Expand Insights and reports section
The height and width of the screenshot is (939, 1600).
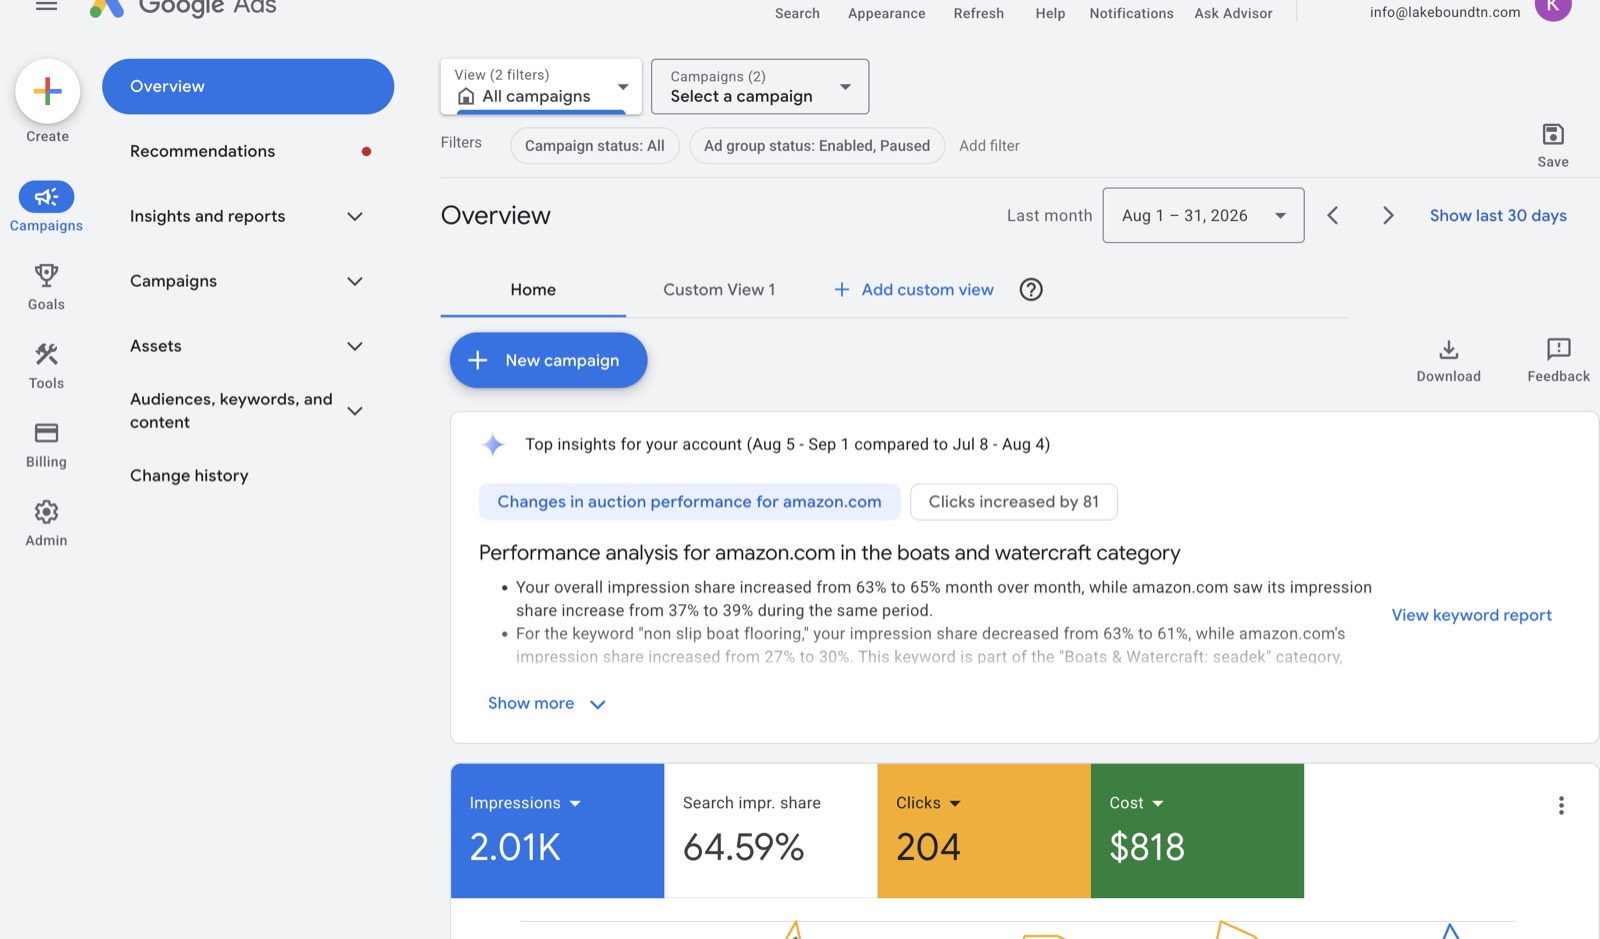[x=354, y=216]
